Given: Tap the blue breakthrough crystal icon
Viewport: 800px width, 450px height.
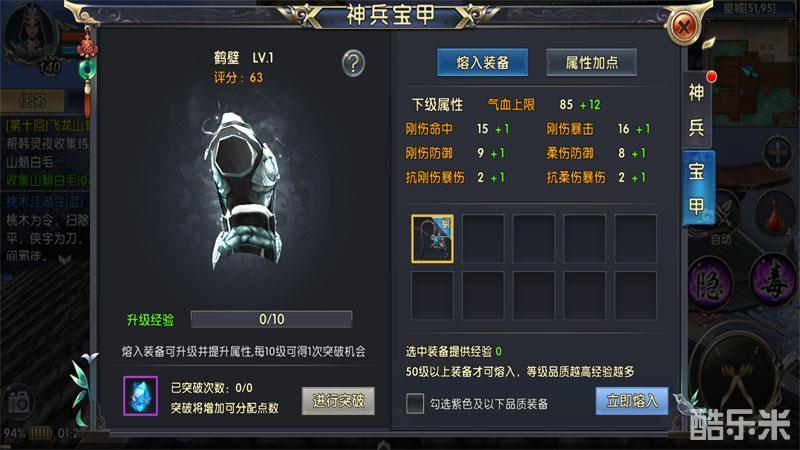Looking at the screenshot, I should pyautogui.click(x=140, y=396).
